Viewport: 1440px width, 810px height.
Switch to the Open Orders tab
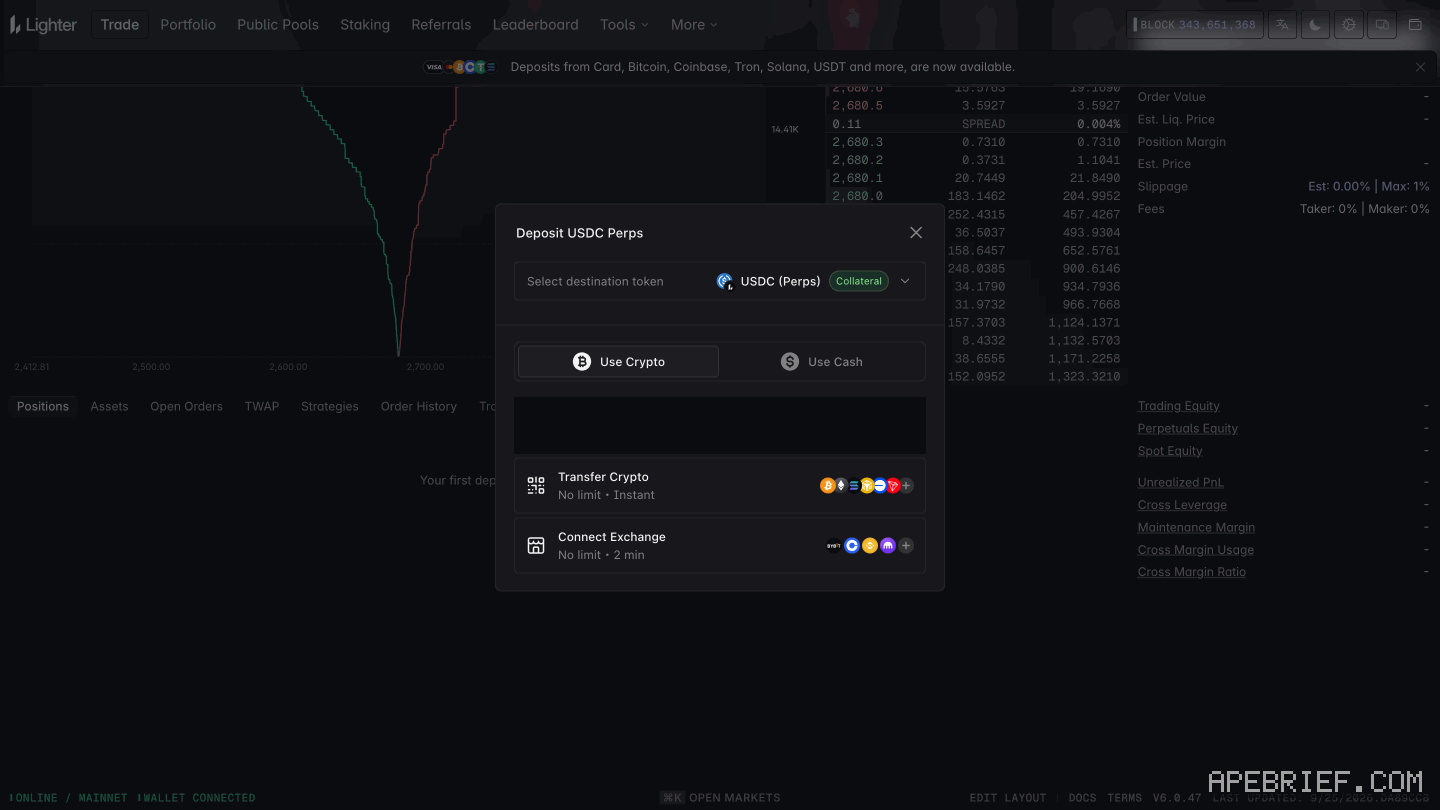click(x=186, y=406)
